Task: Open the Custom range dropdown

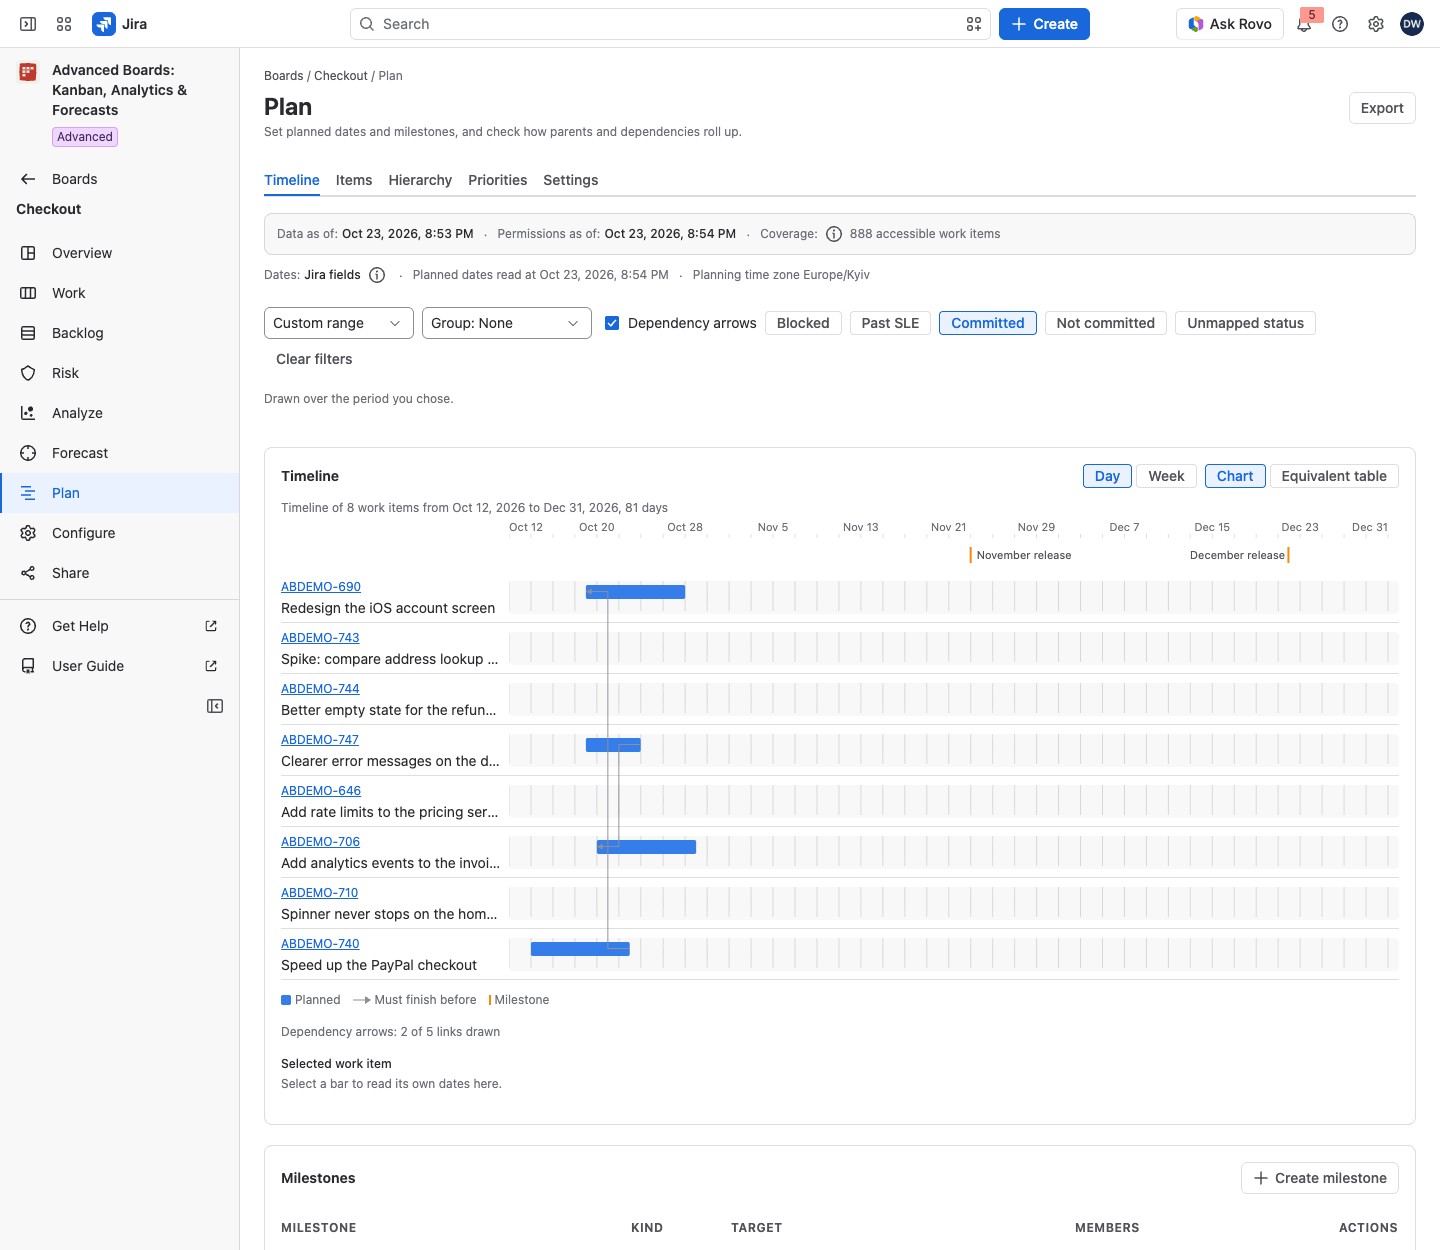Action: click(x=339, y=323)
